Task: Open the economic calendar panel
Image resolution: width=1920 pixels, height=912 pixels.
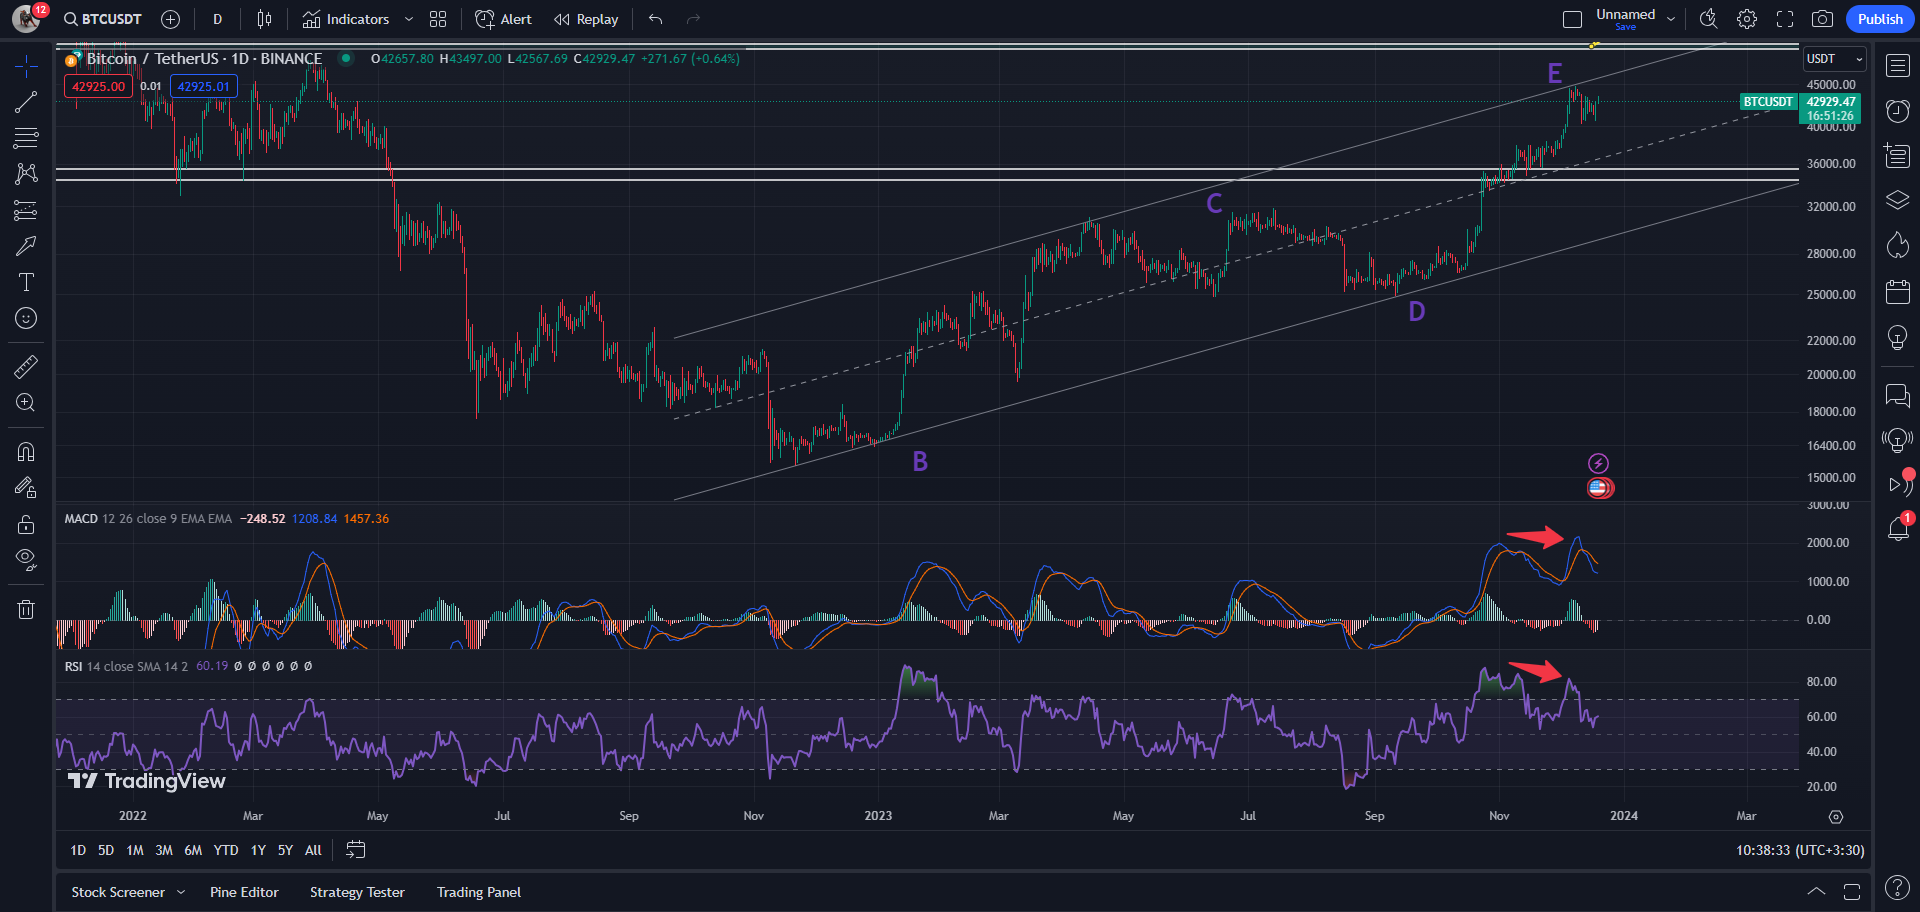Action: coord(1897,292)
